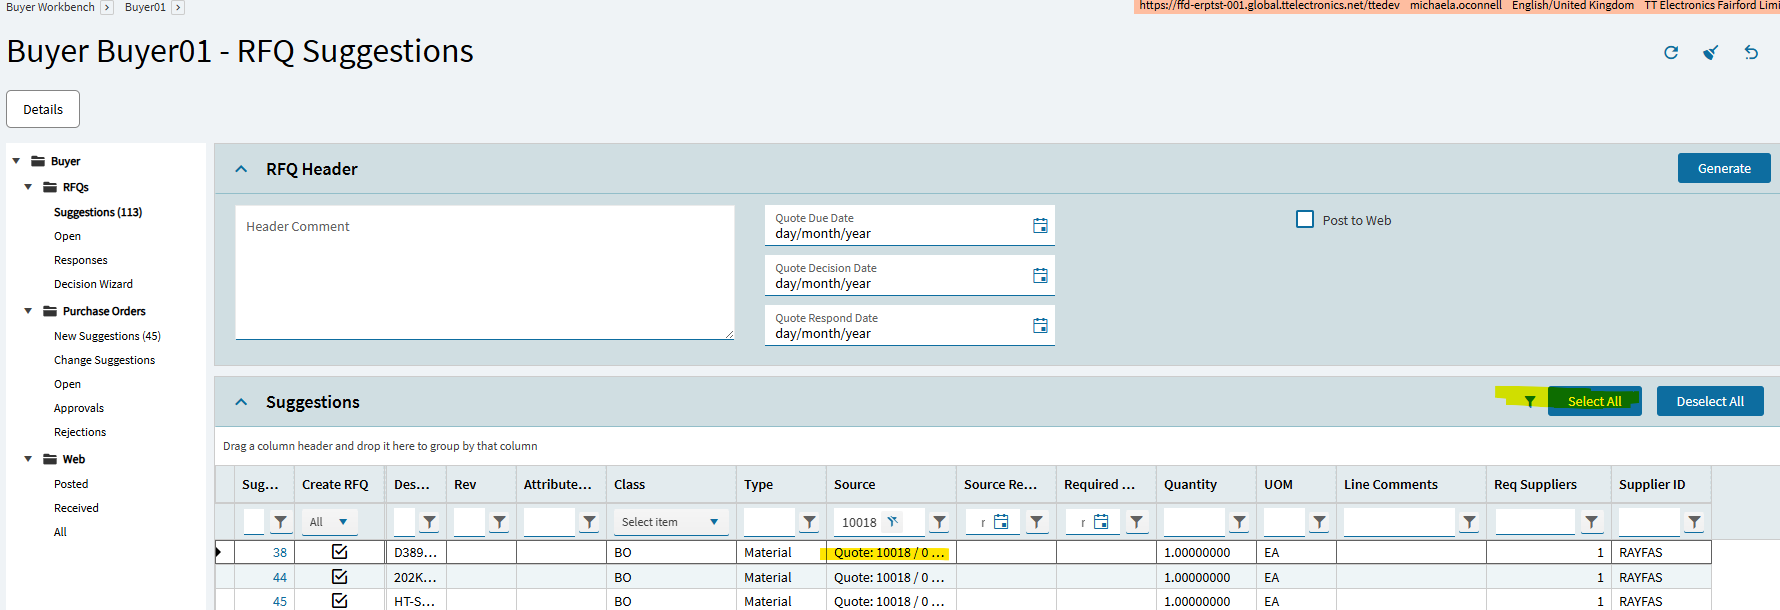Screen dimensions: 1780x610
Task: Click the Source Re... column filter icon
Action: (x=1037, y=522)
